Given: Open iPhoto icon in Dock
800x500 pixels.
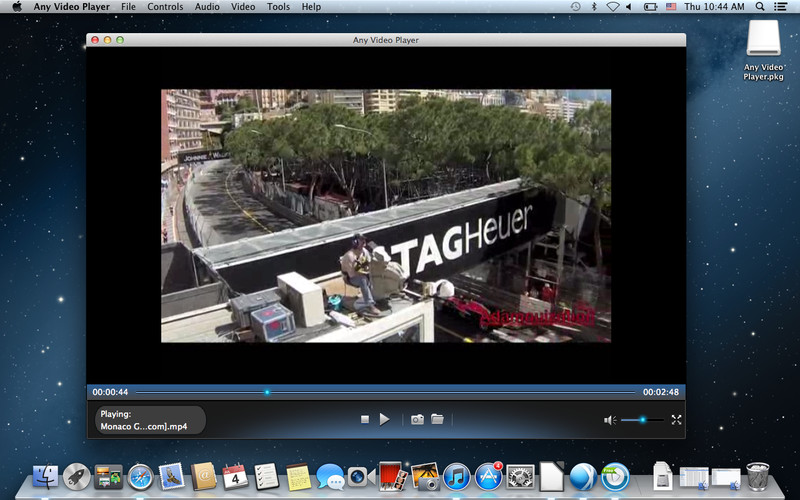Looking at the screenshot, I should click(x=425, y=477).
